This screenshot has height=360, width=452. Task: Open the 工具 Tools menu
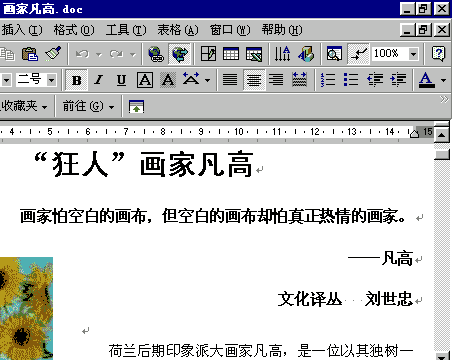click(126, 30)
